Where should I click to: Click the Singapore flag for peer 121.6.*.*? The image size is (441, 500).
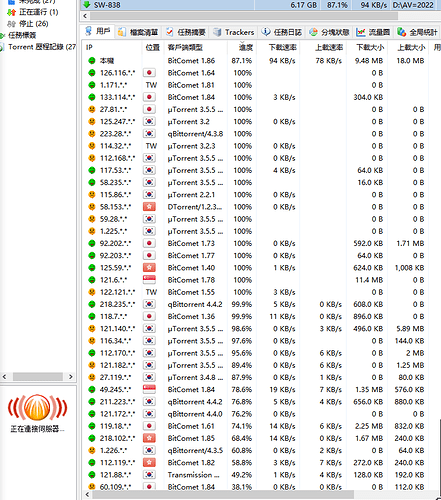point(149,280)
